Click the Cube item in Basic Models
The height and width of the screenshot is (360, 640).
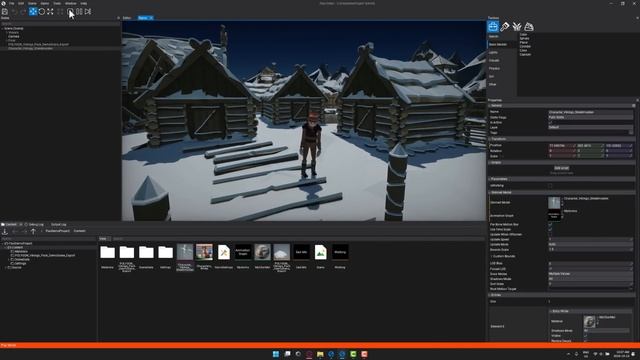tap(524, 35)
